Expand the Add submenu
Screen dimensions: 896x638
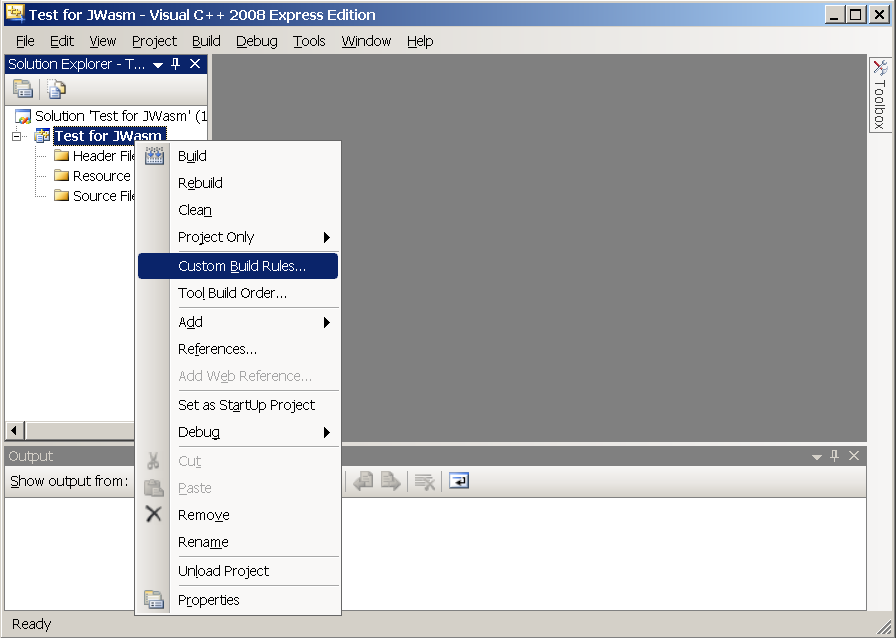point(326,322)
